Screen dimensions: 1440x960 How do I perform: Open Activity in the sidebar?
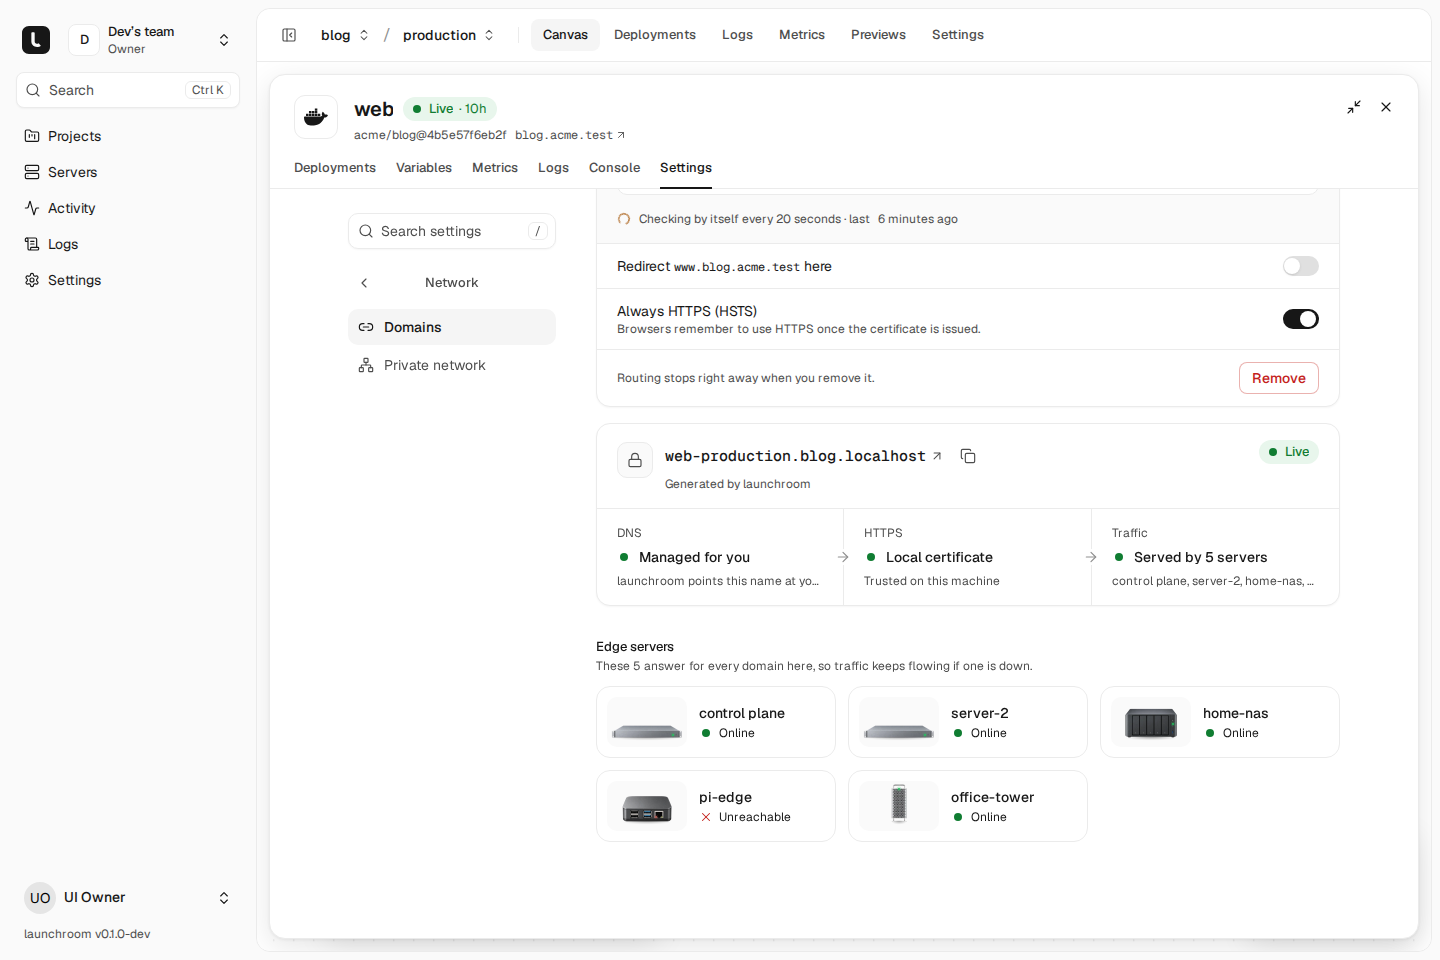[x=128, y=208]
